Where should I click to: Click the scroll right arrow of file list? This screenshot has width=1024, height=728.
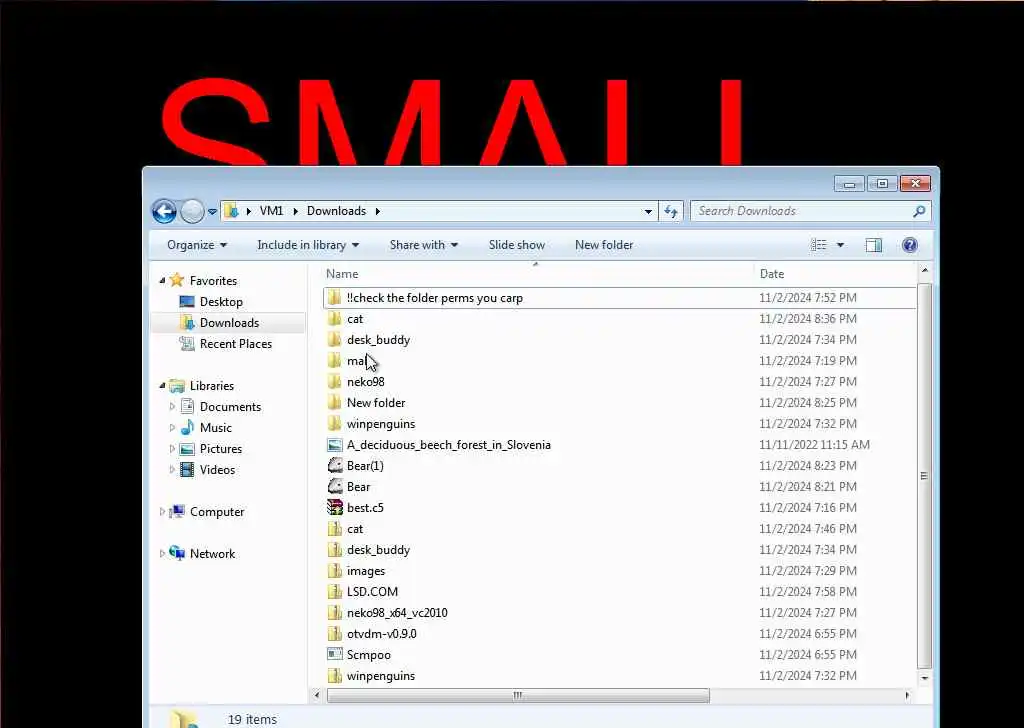(907, 695)
